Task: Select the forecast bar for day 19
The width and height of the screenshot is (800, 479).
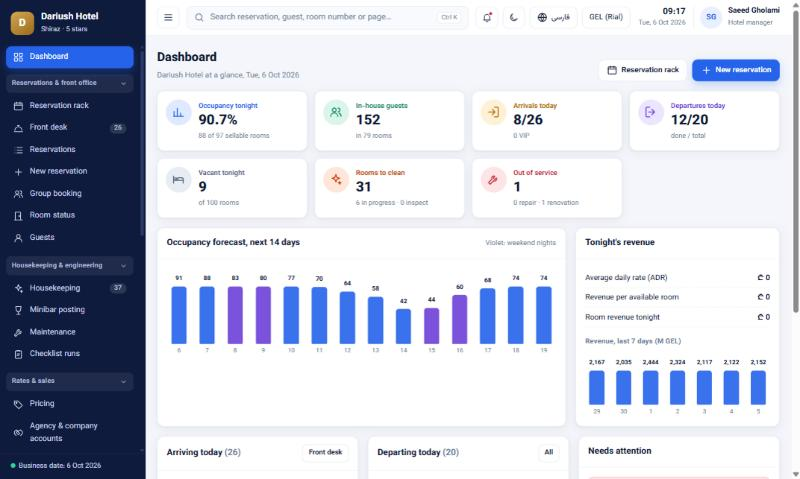Action: pyautogui.click(x=544, y=315)
